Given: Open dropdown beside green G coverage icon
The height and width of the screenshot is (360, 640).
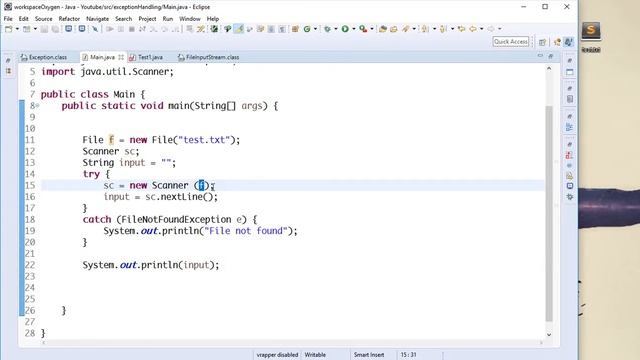Looking at the screenshot, I should coord(315,29).
